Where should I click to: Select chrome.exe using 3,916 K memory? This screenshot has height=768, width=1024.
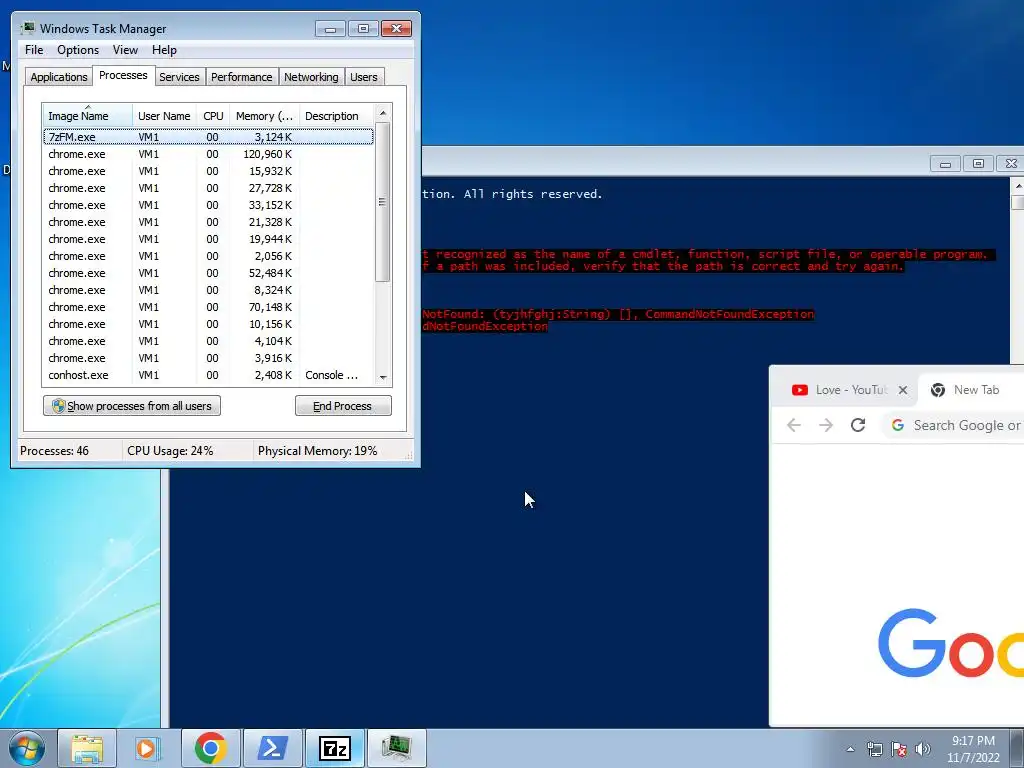click(208, 358)
